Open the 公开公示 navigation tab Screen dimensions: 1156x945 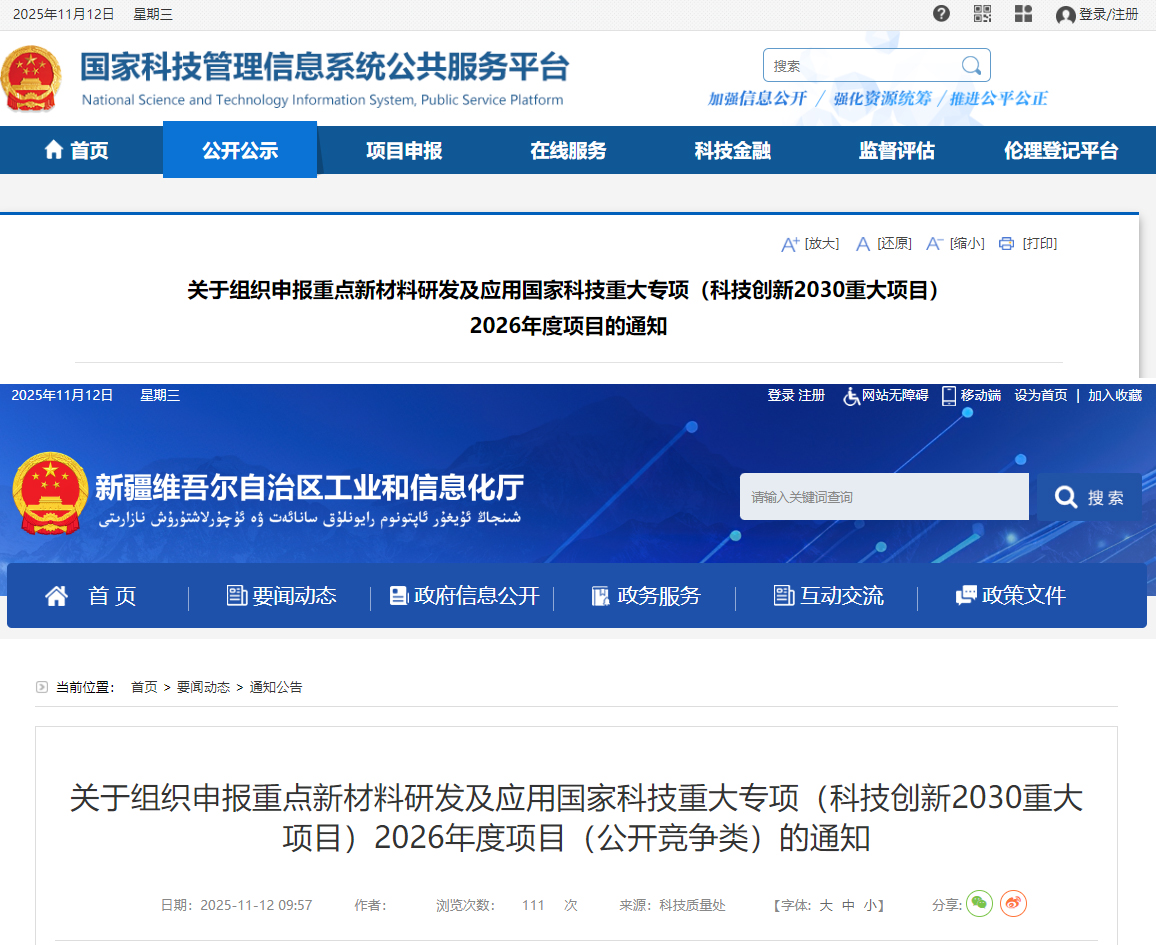click(x=240, y=151)
